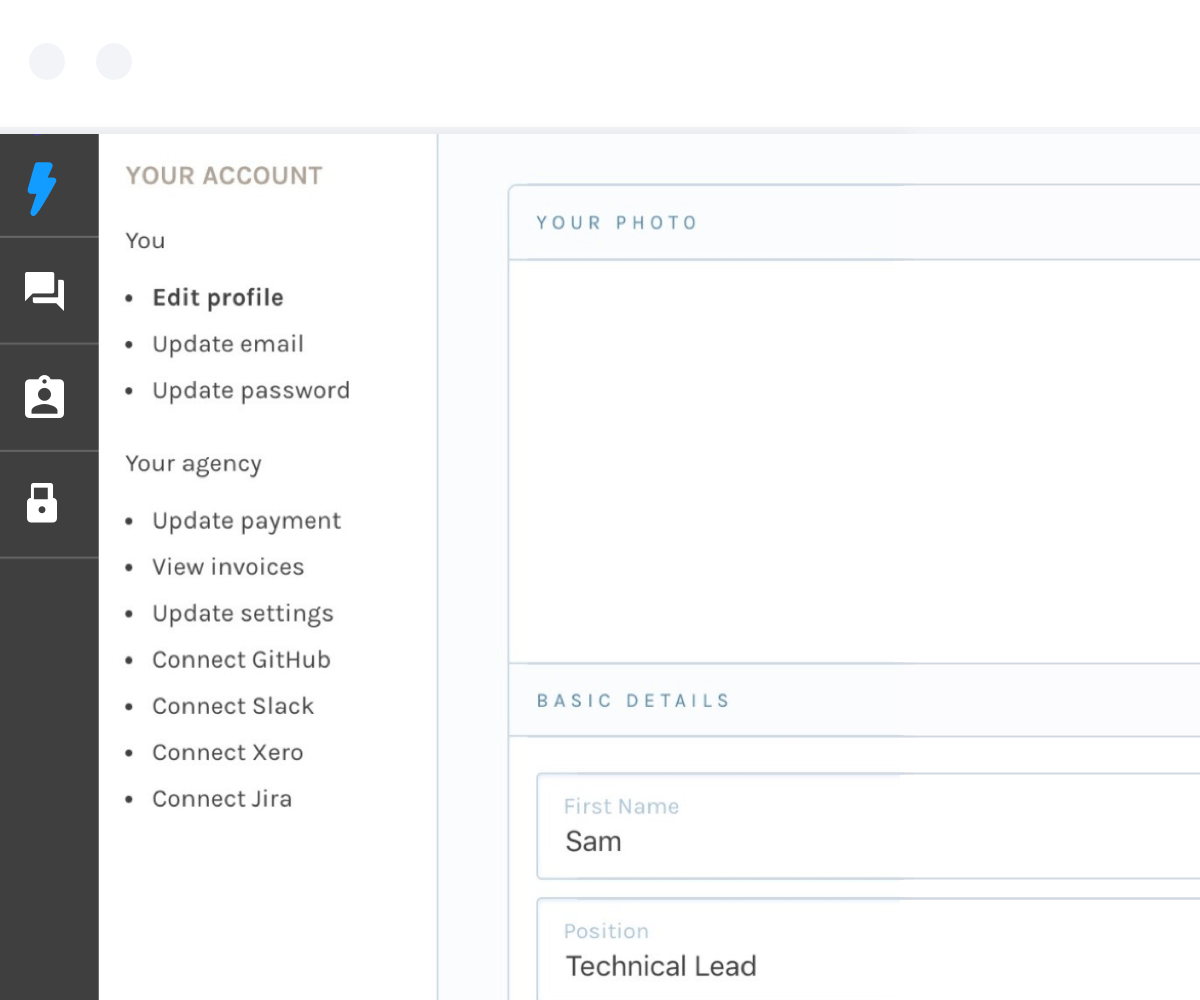Open the contact badge sidebar icon

click(44, 397)
